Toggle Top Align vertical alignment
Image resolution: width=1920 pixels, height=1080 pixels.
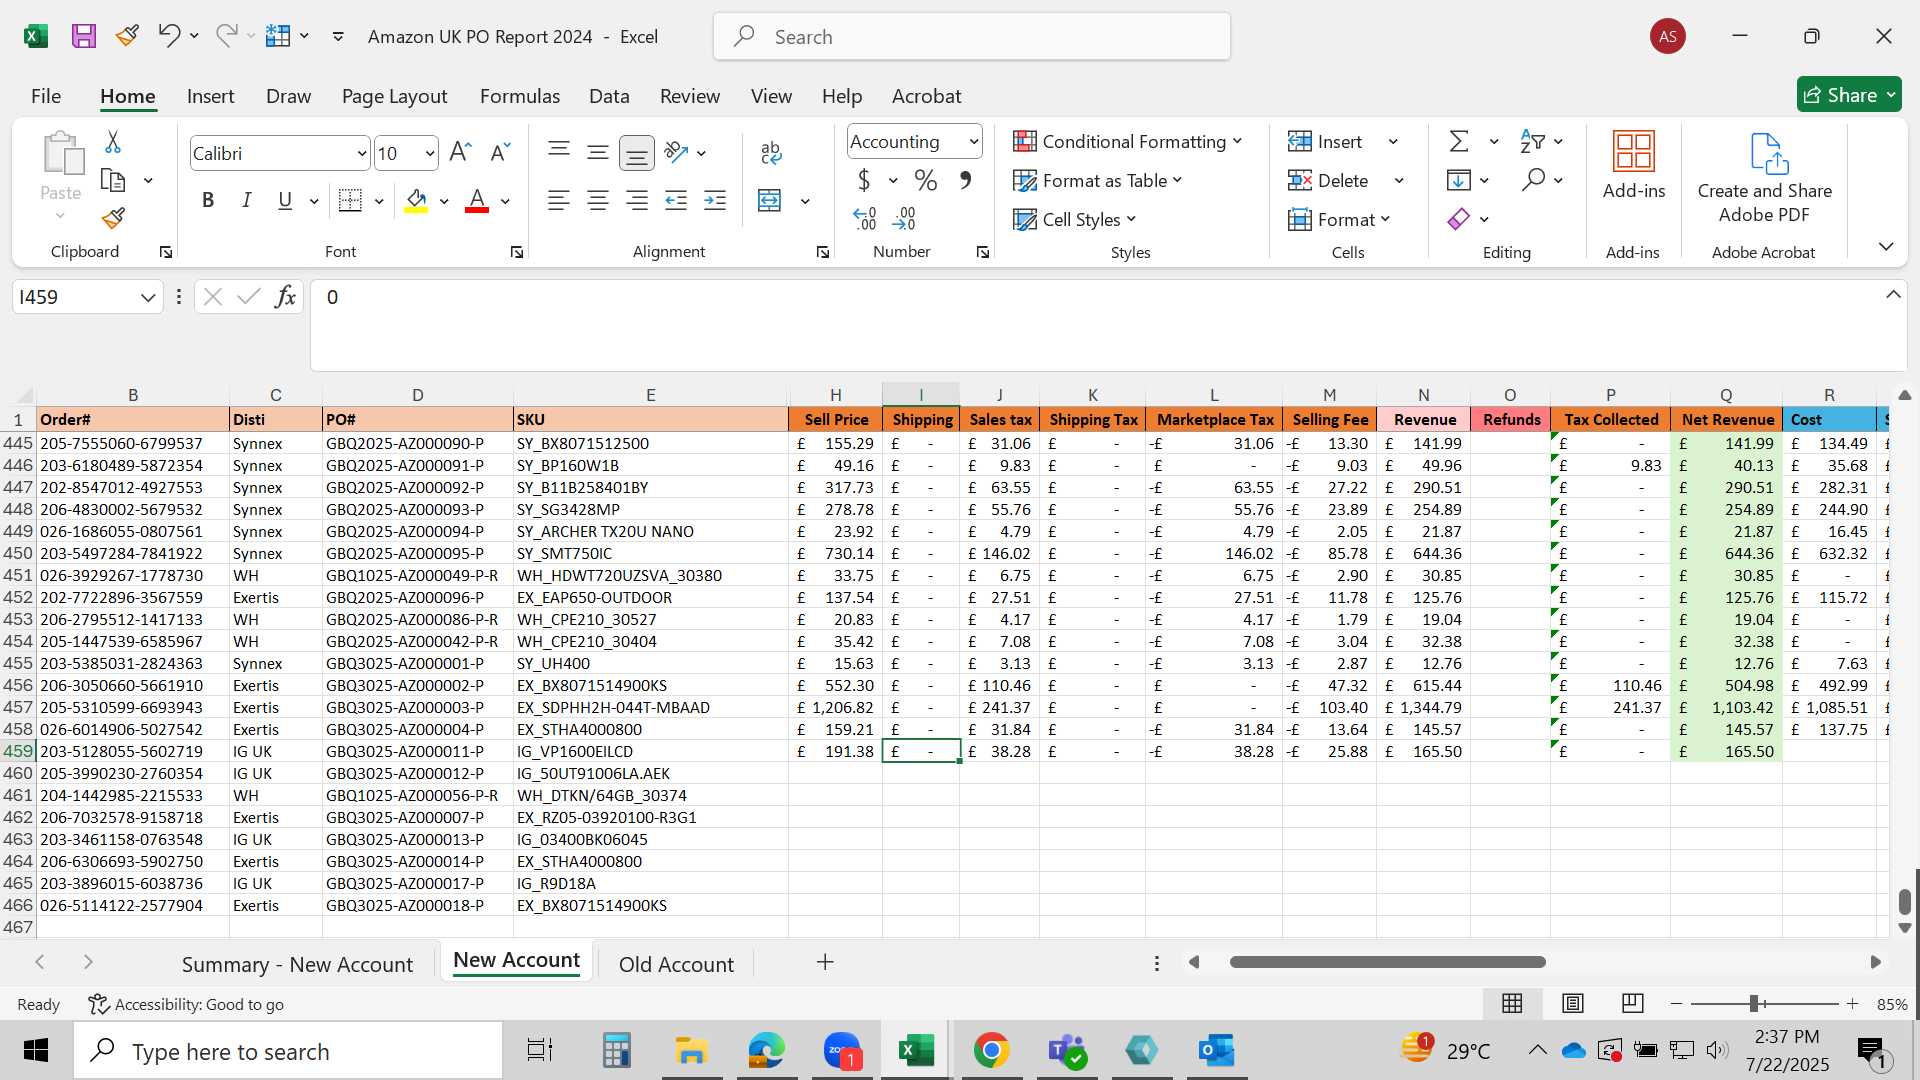[559, 152]
